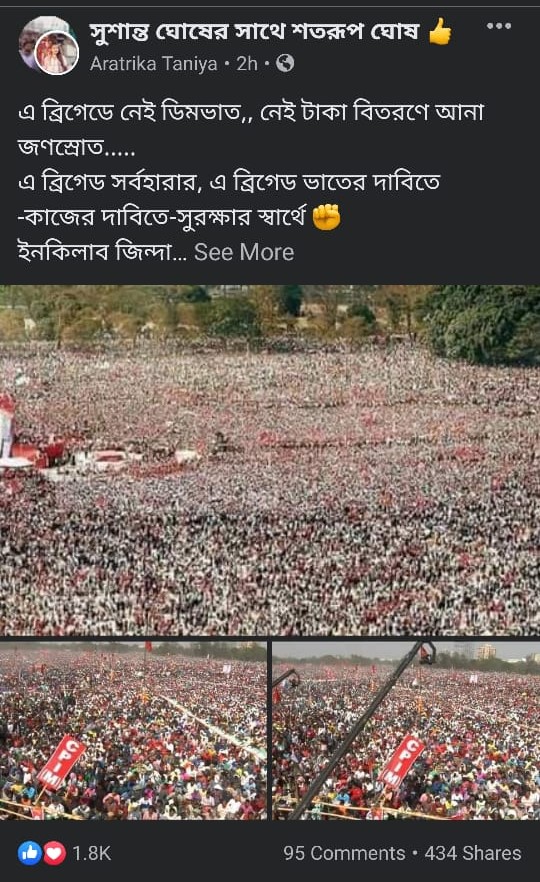Open the small overlapping poster avatar
540x882 pixels.
57,53
